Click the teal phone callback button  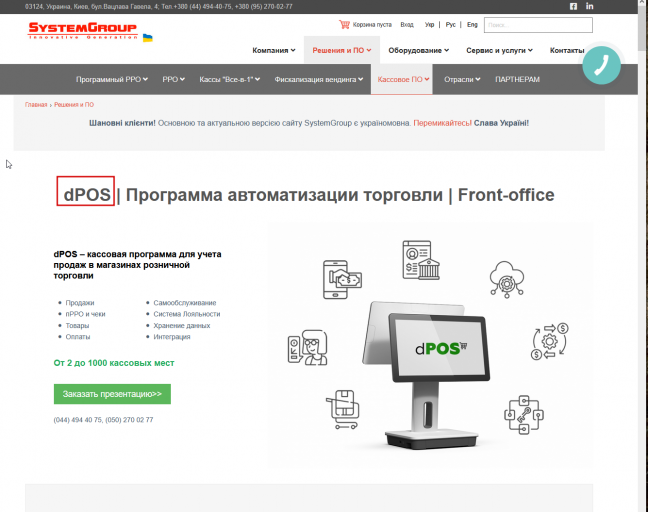click(601, 65)
